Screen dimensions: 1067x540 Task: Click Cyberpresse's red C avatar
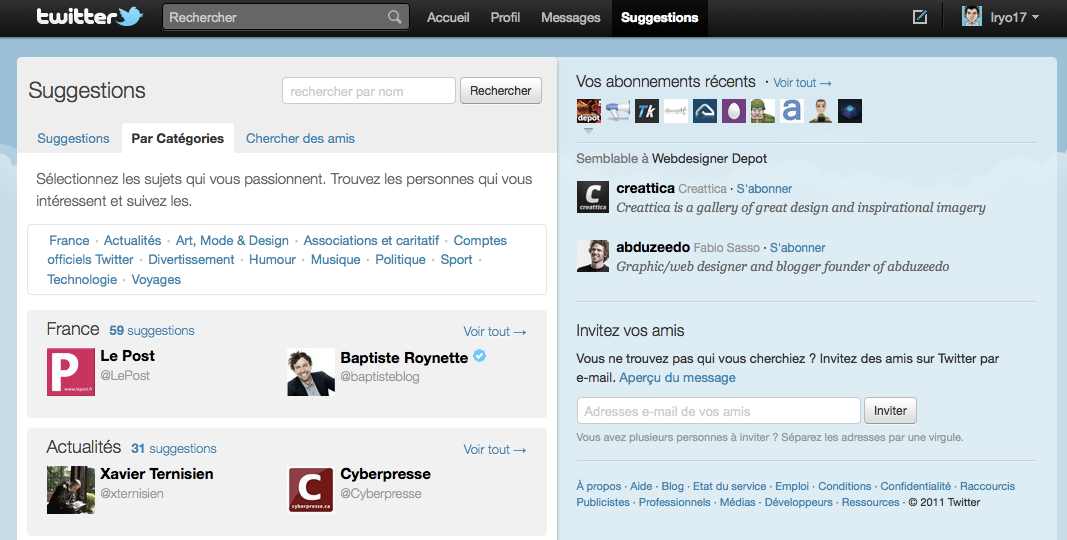[311, 490]
